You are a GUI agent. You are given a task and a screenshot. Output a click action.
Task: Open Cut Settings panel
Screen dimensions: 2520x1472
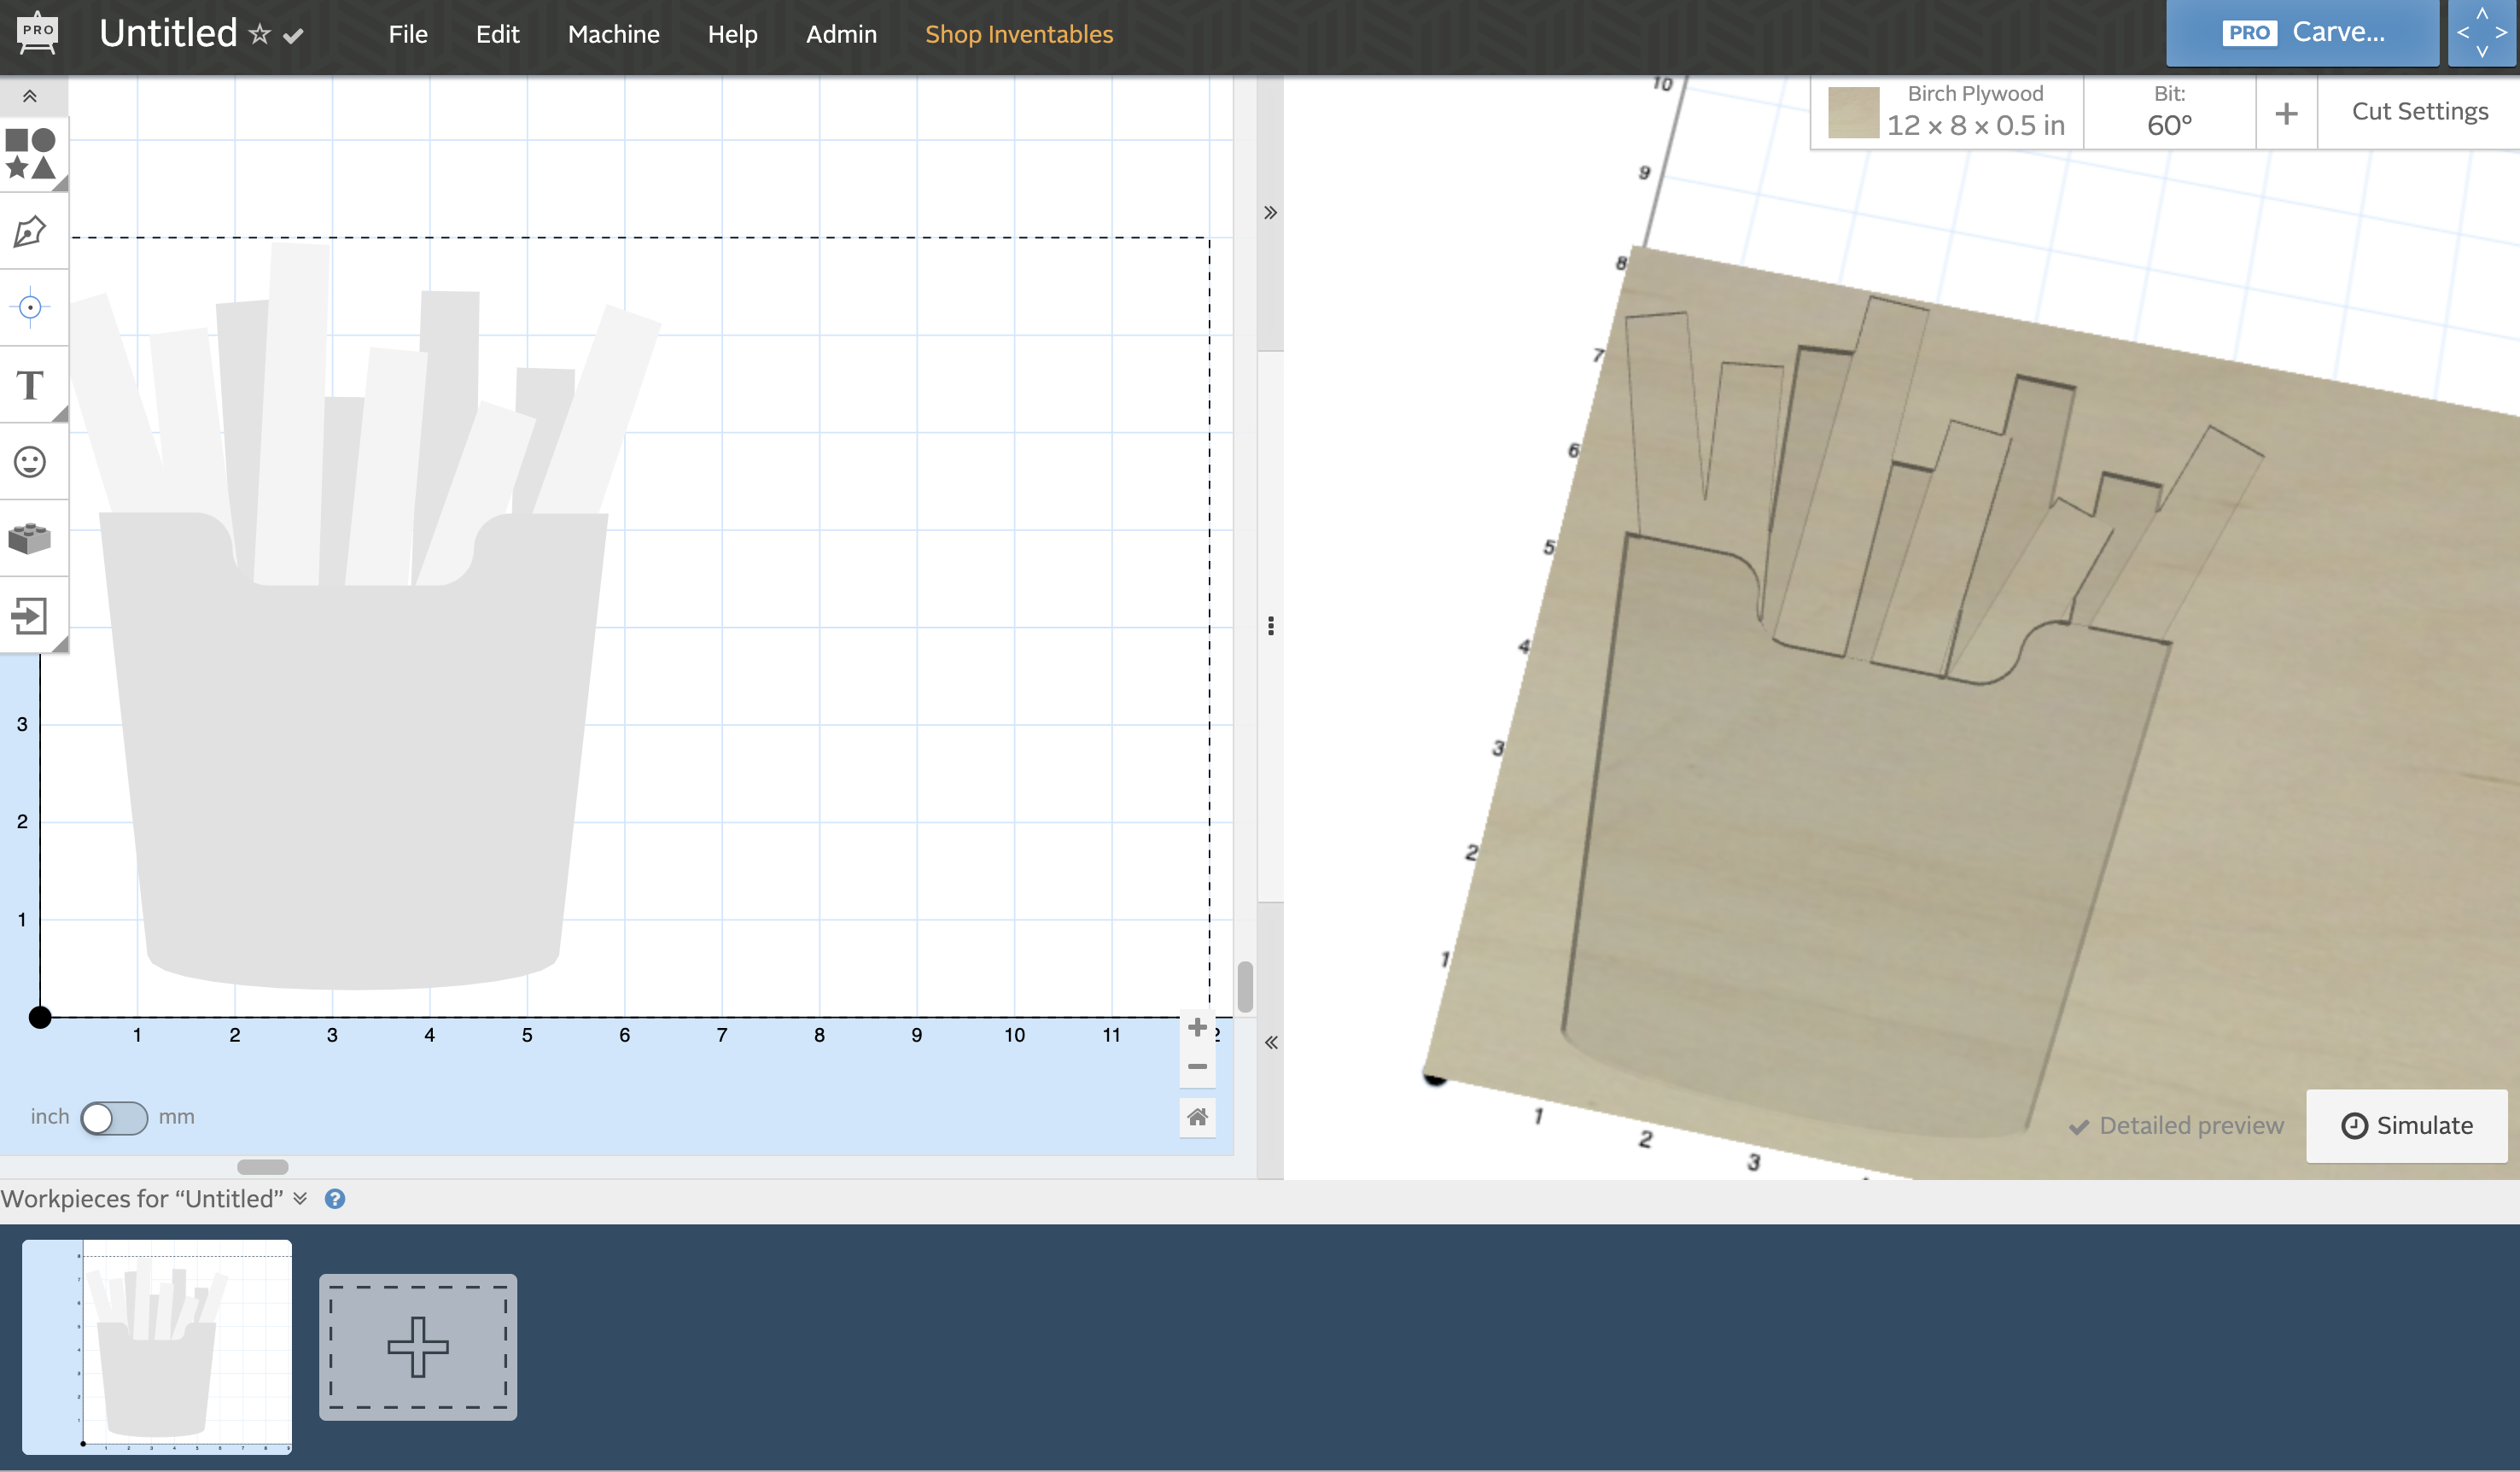pos(2419,111)
